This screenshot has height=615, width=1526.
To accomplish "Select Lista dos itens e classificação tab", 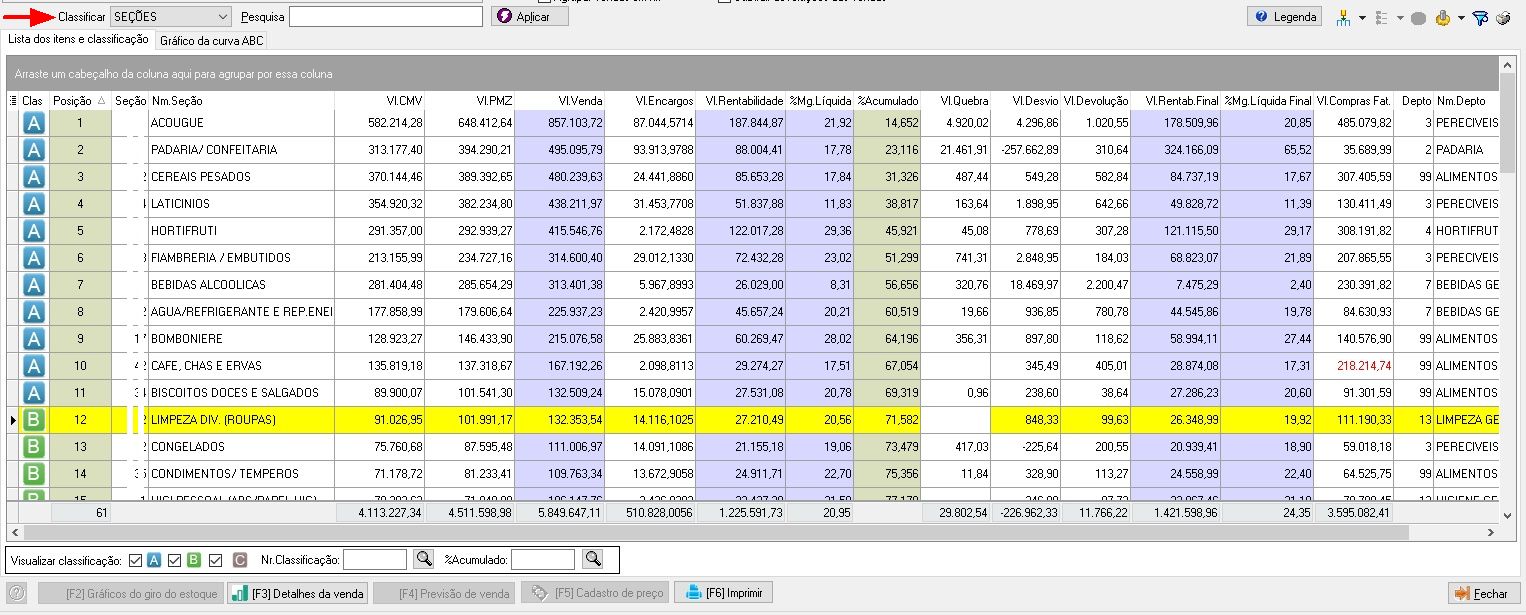I will tap(78, 40).
